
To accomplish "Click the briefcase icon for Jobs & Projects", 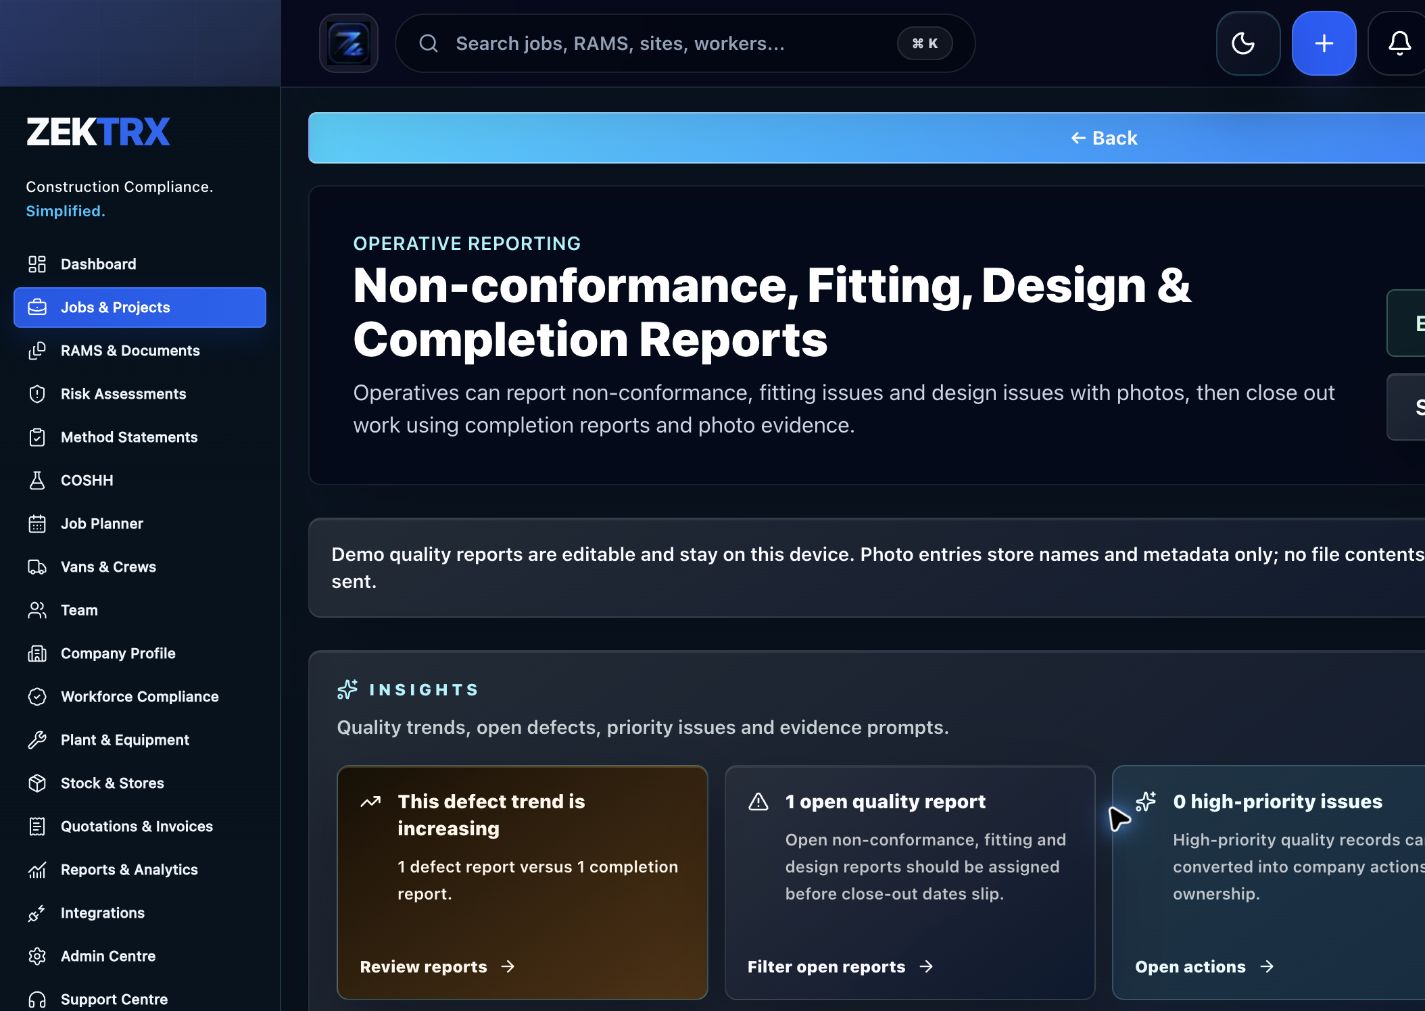I will point(37,307).
